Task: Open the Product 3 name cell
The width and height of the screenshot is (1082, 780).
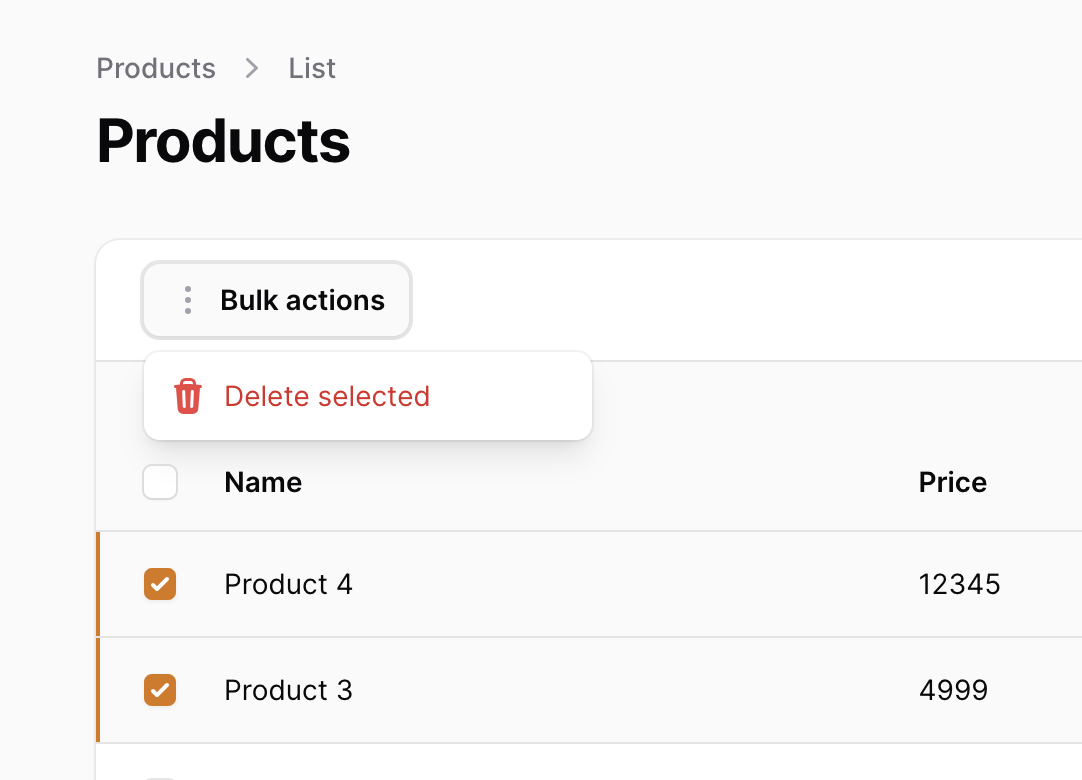Action: point(288,690)
